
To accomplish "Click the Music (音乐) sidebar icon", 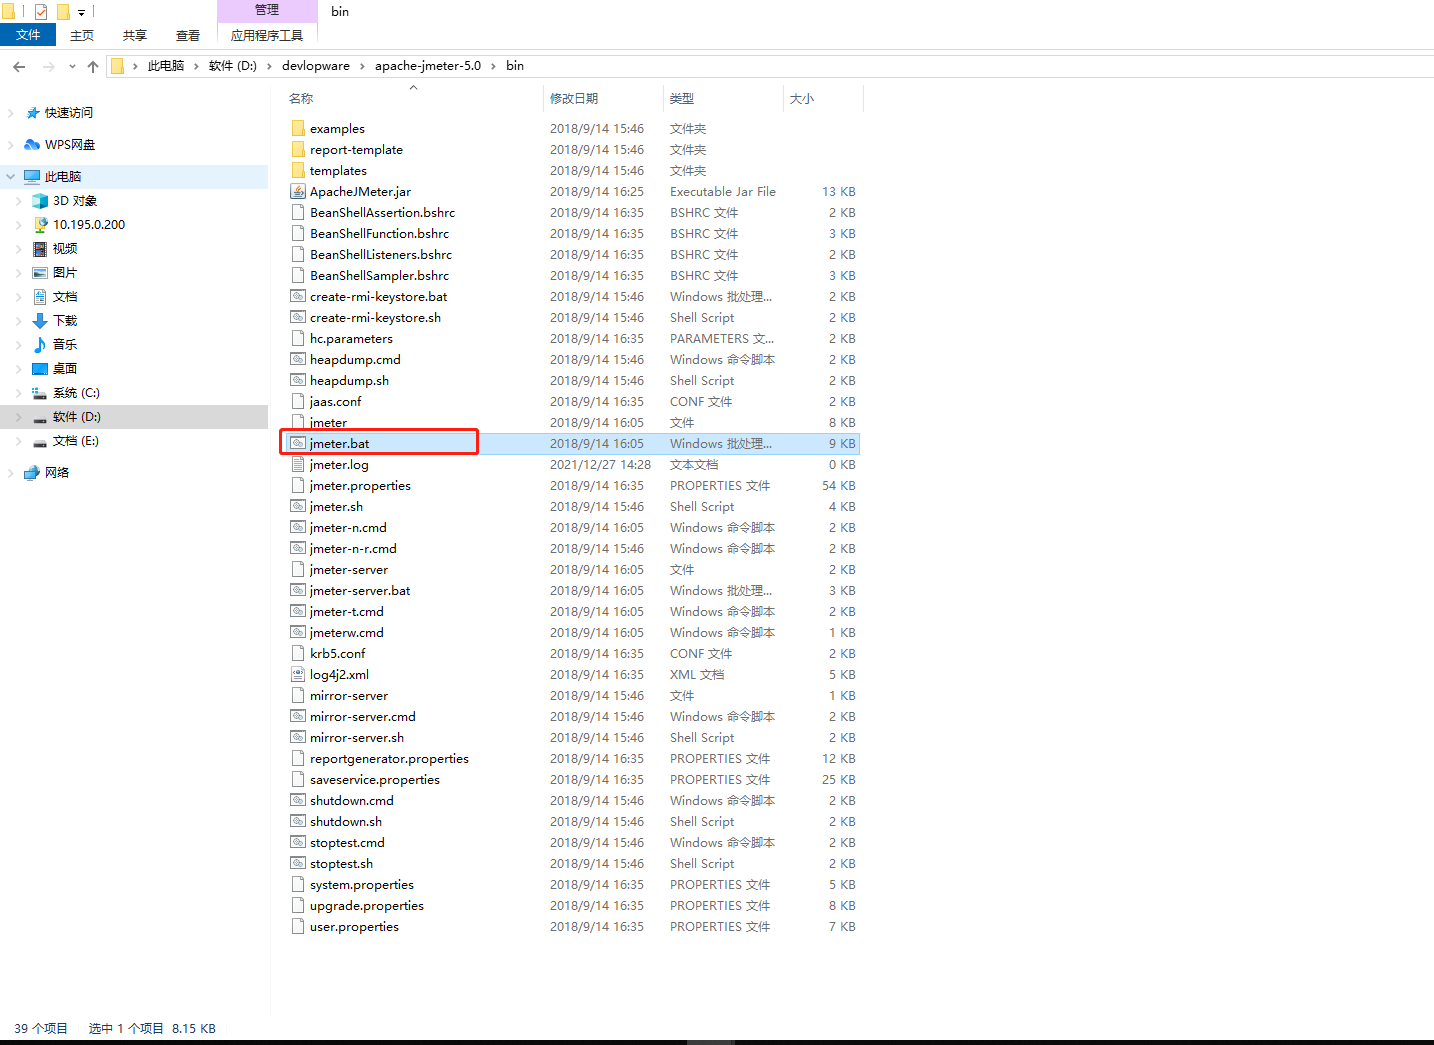I will [x=40, y=344].
